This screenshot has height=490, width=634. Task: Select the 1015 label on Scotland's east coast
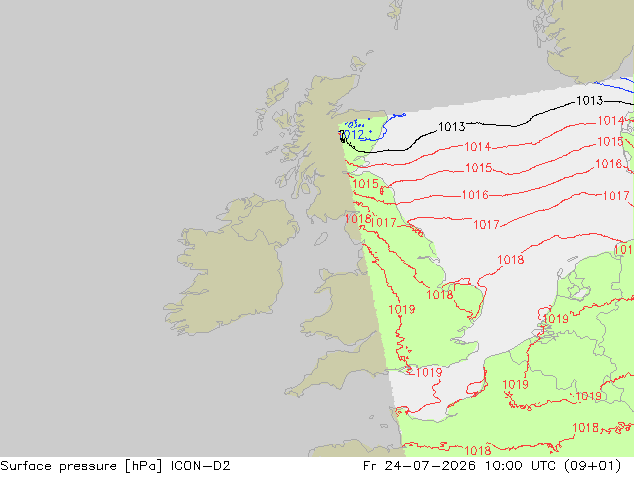tap(365, 184)
